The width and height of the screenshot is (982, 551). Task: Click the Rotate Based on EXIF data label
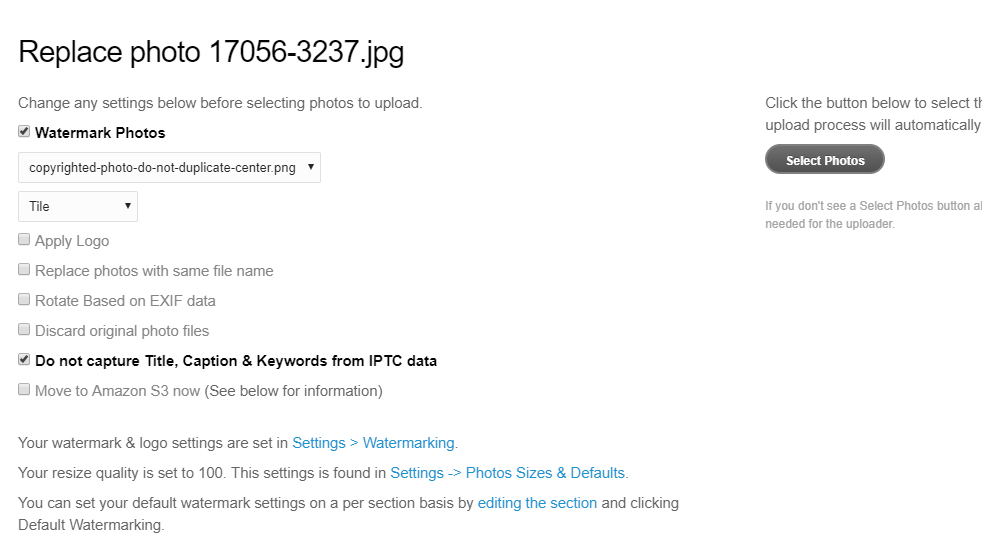pyautogui.click(x=125, y=301)
